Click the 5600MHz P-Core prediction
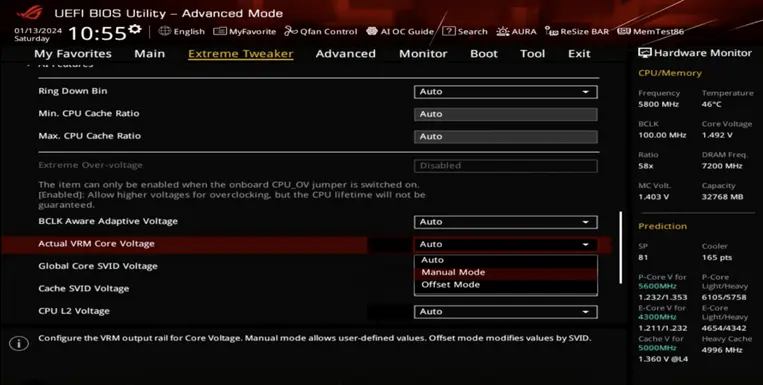 [x=657, y=286]
